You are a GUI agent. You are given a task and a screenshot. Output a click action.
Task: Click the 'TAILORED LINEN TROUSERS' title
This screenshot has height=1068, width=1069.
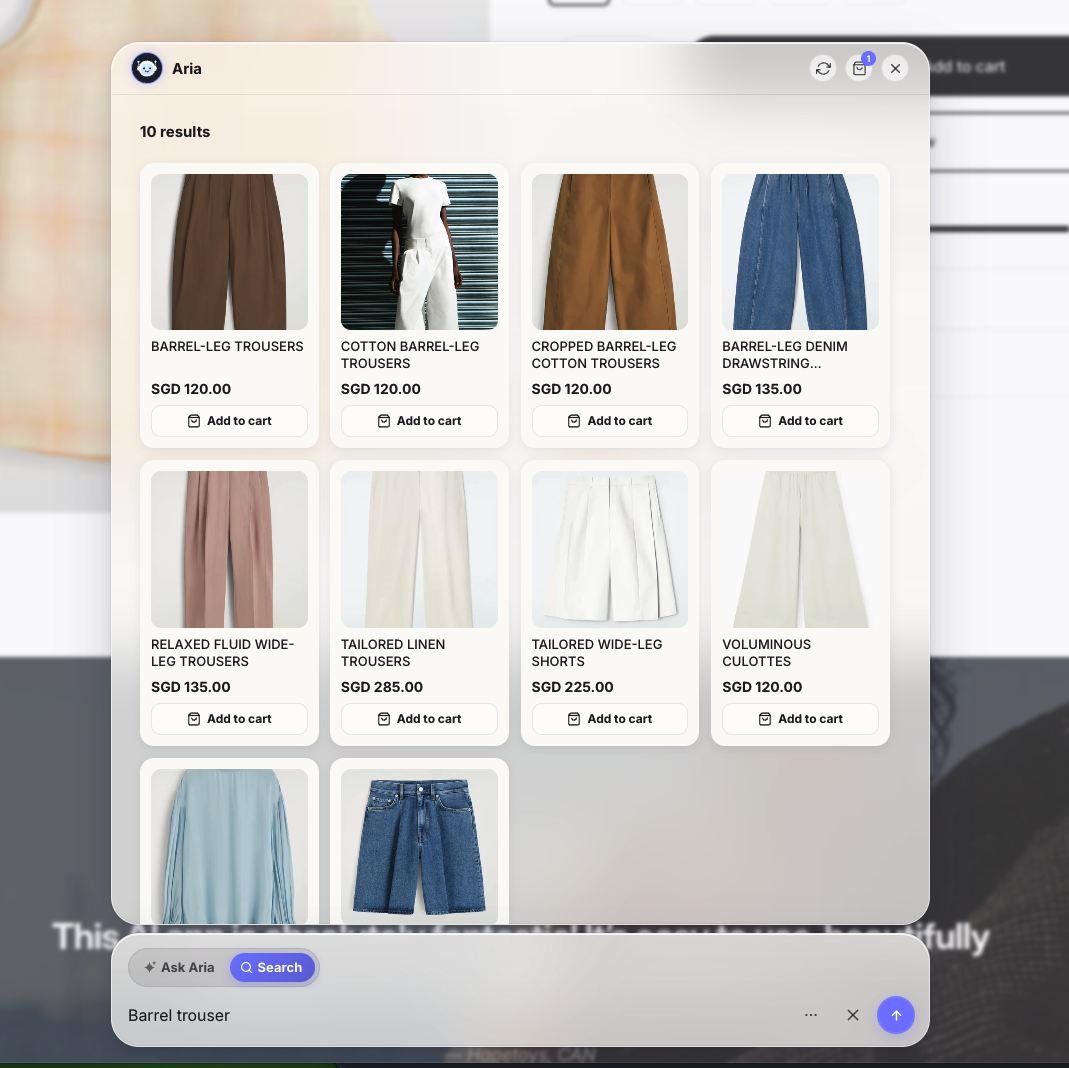[393, 652]
